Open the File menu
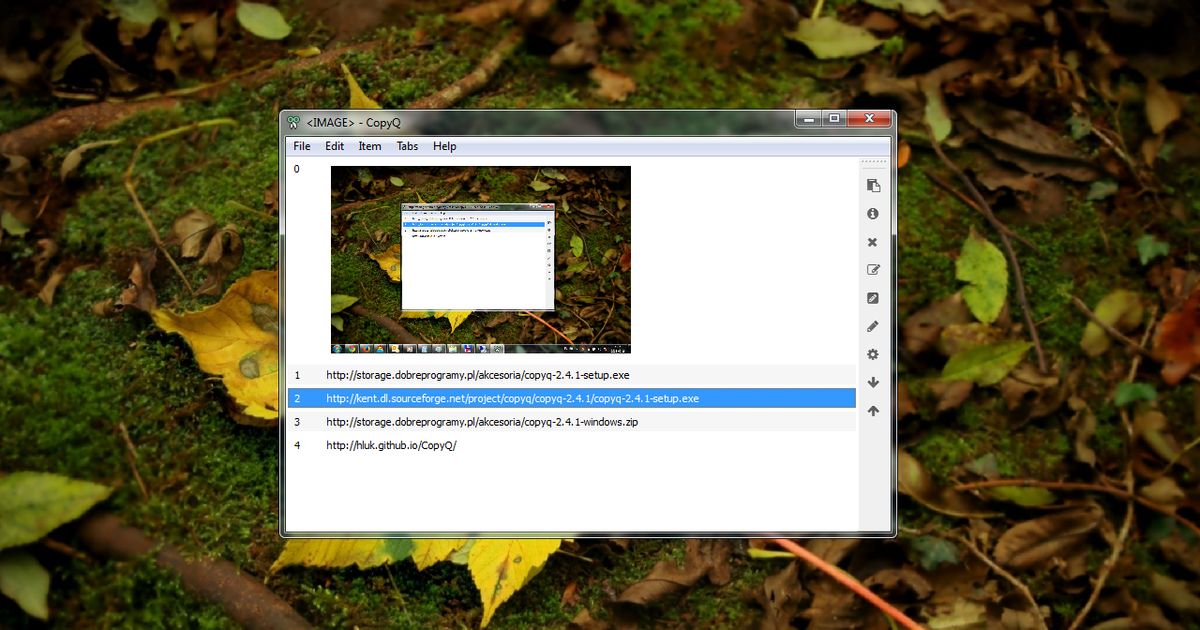This screenshot has width=1200, height=630. click(302, 146)
